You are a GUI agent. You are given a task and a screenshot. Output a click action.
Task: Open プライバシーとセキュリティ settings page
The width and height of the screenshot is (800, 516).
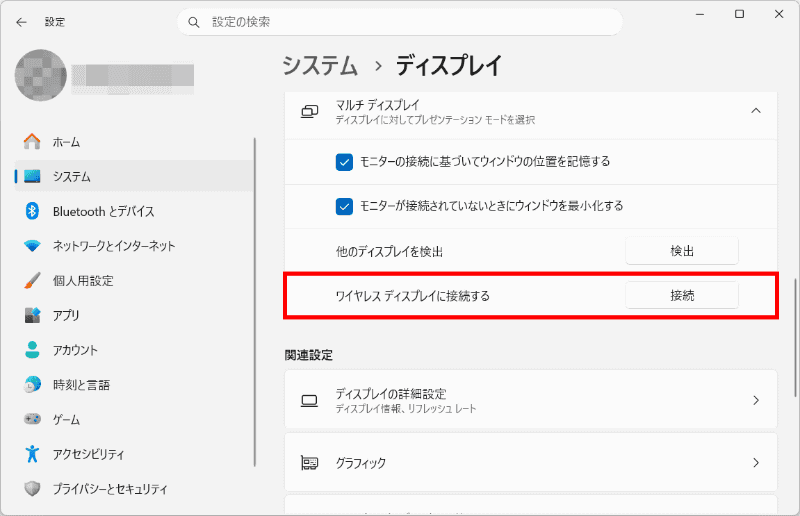pos(134,489)
